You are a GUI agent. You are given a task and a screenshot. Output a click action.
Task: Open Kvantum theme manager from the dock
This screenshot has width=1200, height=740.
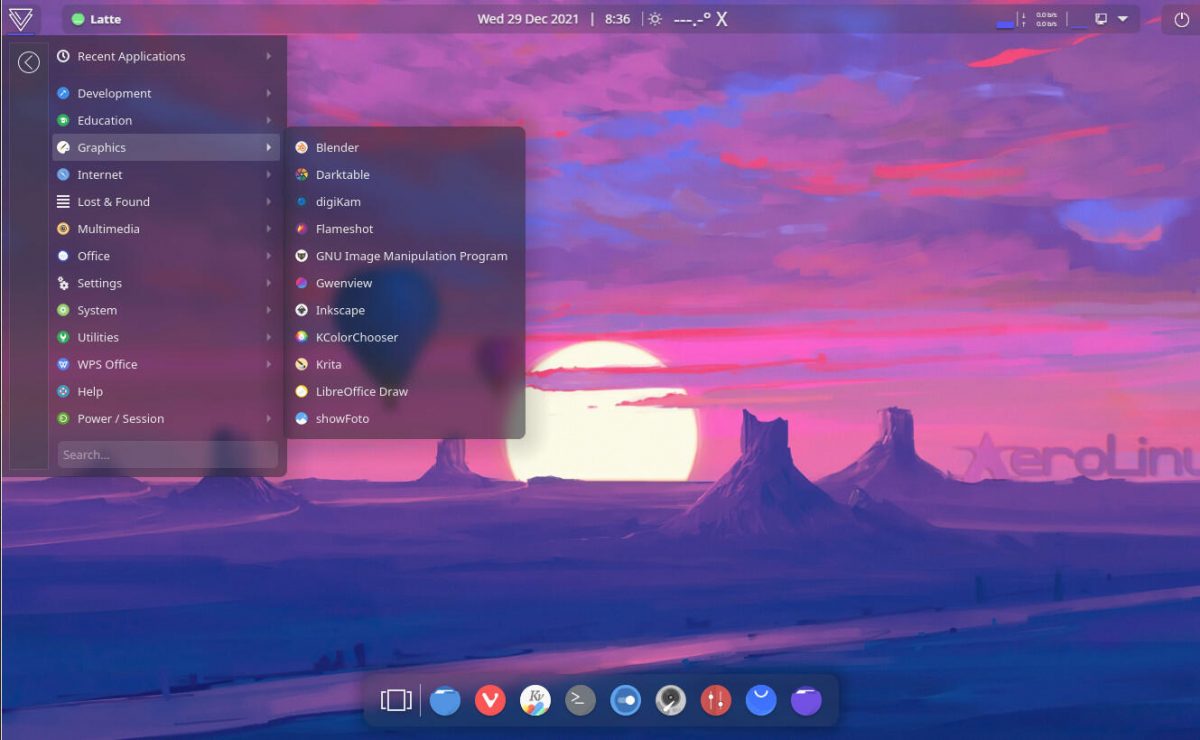pos(535,700)
